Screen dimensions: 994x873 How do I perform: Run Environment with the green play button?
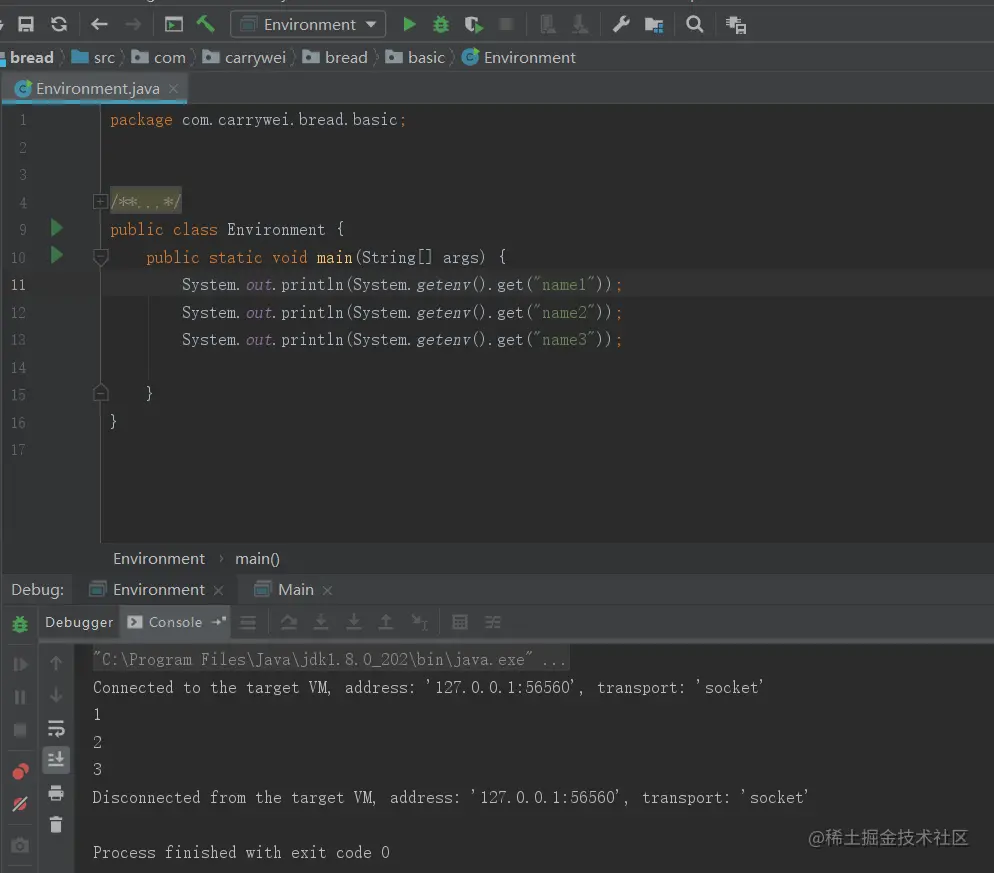[410, 24]
